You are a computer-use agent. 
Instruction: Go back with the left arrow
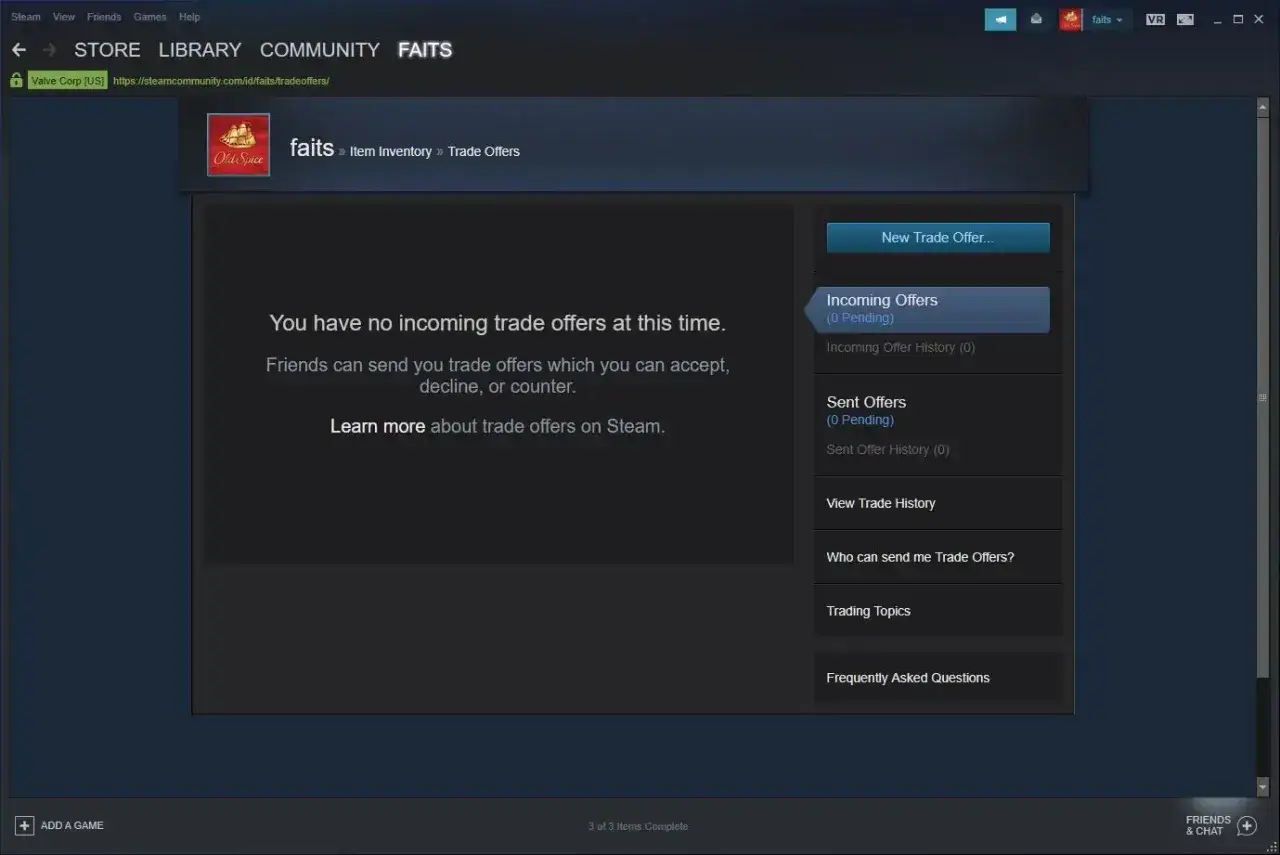pyautogui.click(x=19, y=49)
